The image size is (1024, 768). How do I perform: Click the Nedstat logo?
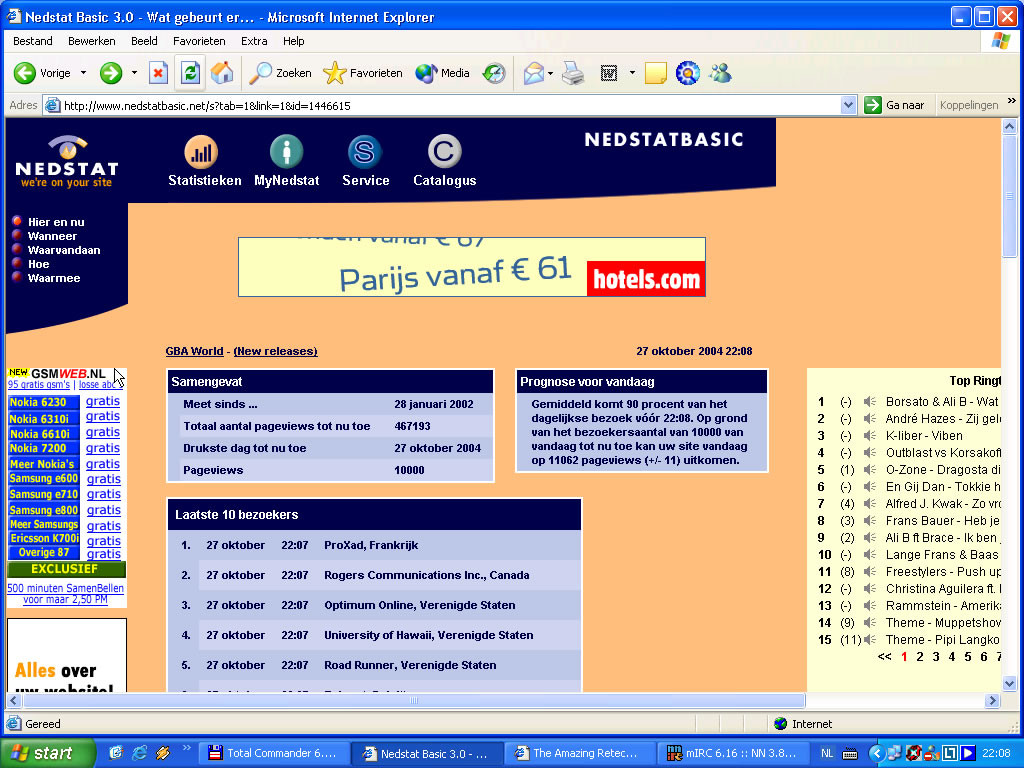point(67,162)
